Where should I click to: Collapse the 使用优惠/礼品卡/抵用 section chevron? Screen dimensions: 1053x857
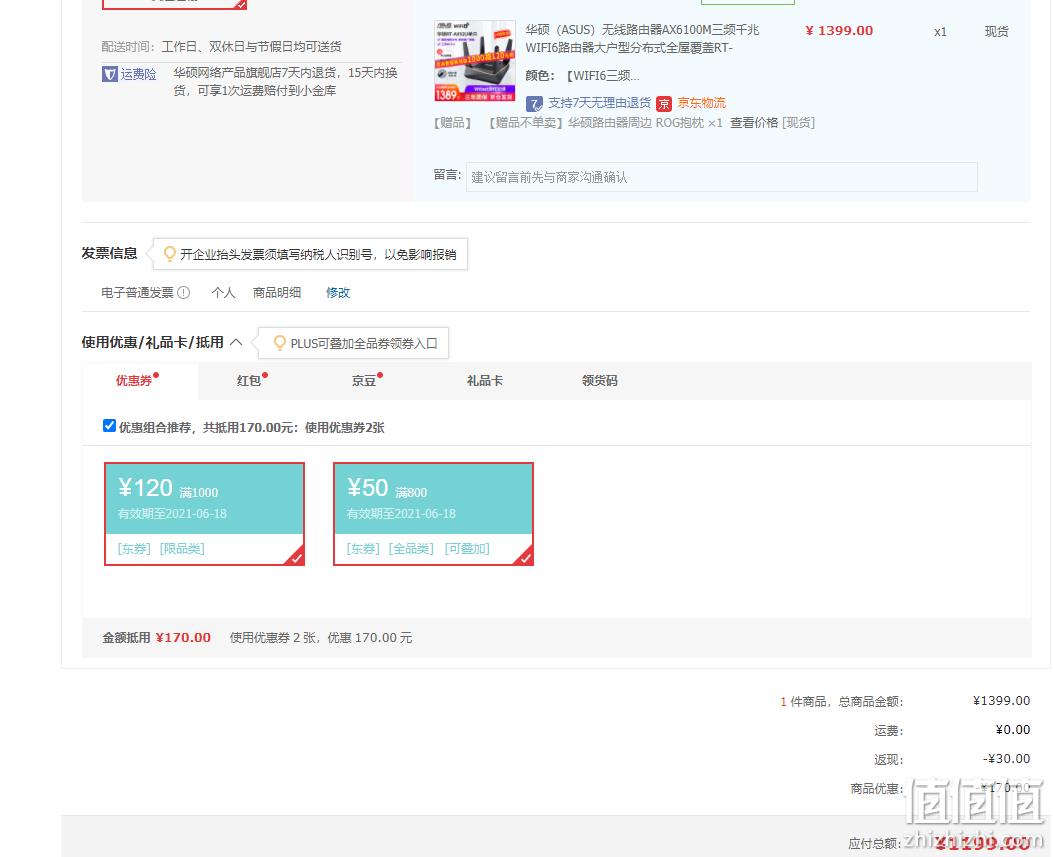(x=236, y=343)
